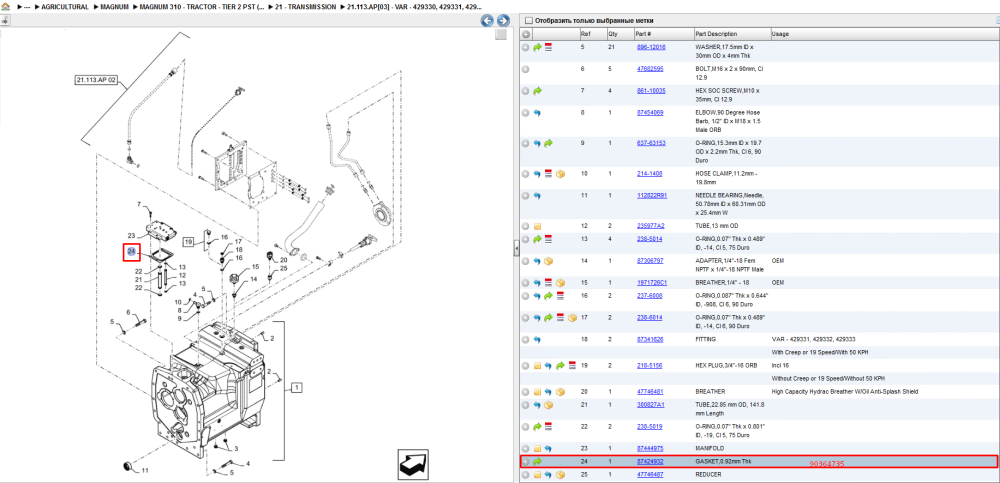1000x483 pixels.
Task: Go to previous diagram with left arrow
Action: (x=487, y=20)
